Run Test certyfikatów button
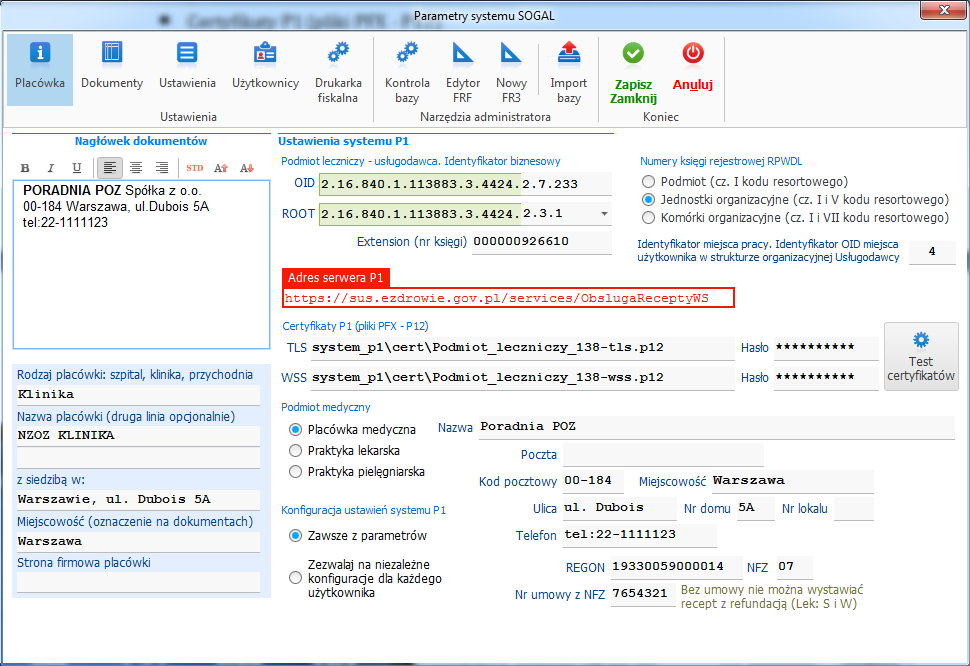This screenshot has height=666, width=970. (921, 357)
